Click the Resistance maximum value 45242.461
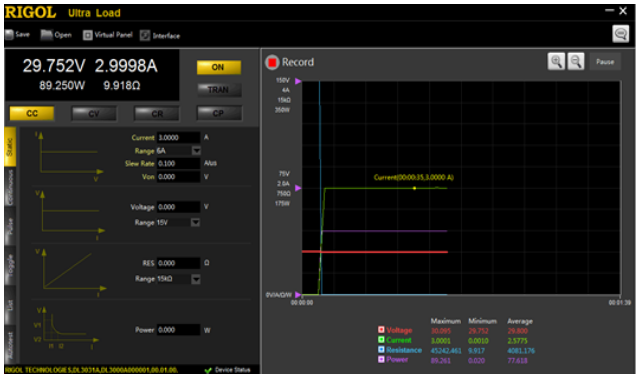Screen dimensions: 641x379 (446, 350)
